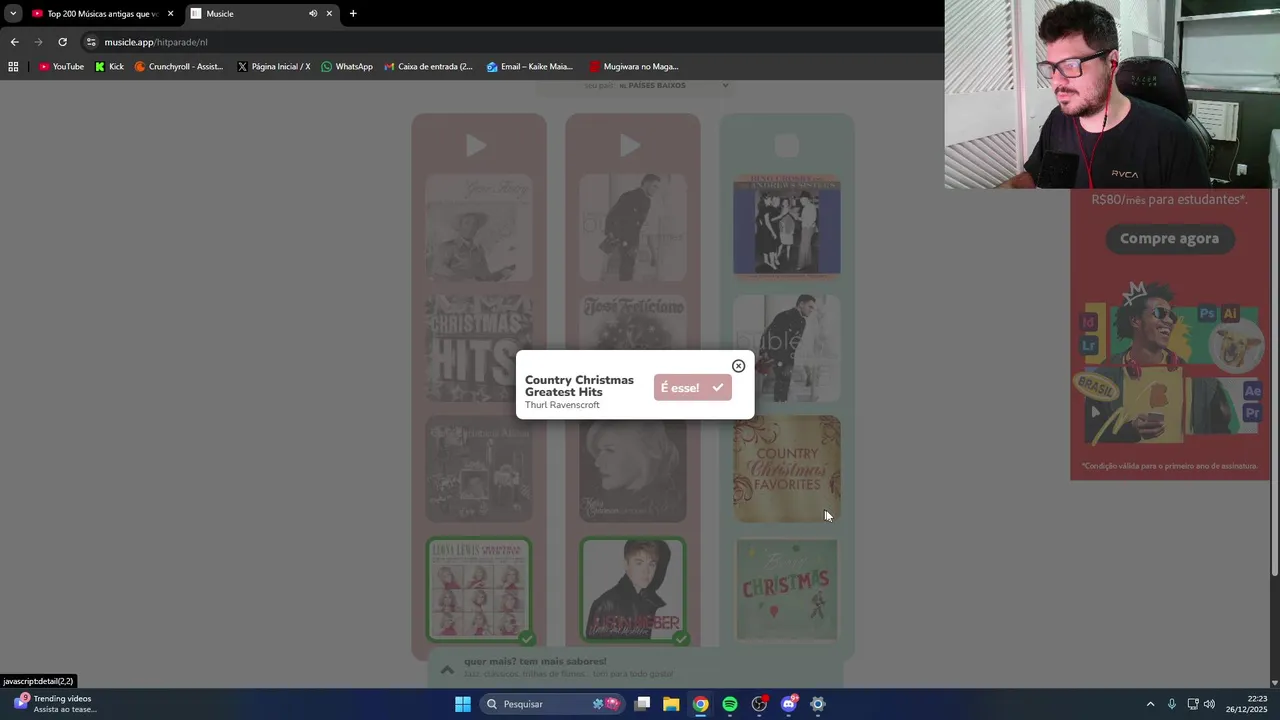This screenshot has width=1280, height=720.
Task: Pick the cowboy album in first column
Action: point(479,227)
